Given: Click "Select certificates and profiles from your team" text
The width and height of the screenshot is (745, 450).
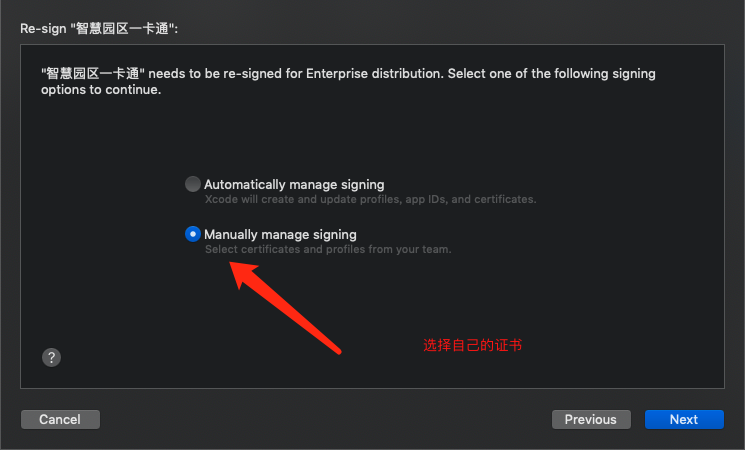Looking at the screenshot, I should (328, 249).
